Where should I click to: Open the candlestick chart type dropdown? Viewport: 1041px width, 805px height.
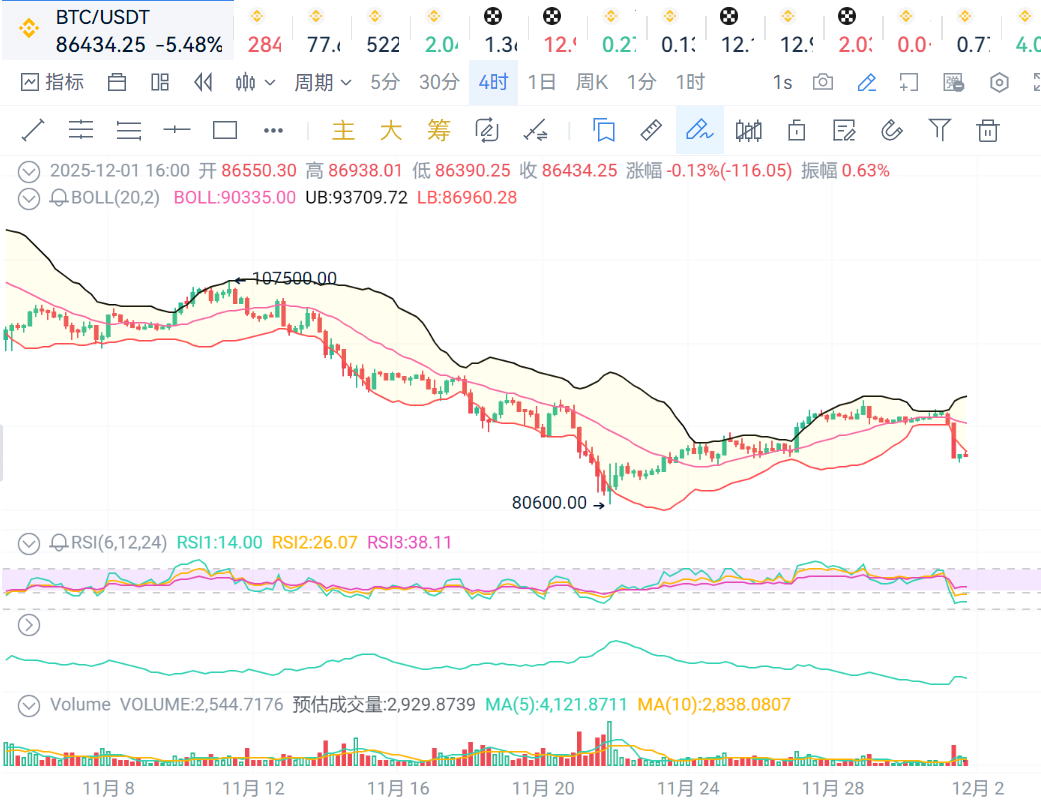tap(255, 82)
